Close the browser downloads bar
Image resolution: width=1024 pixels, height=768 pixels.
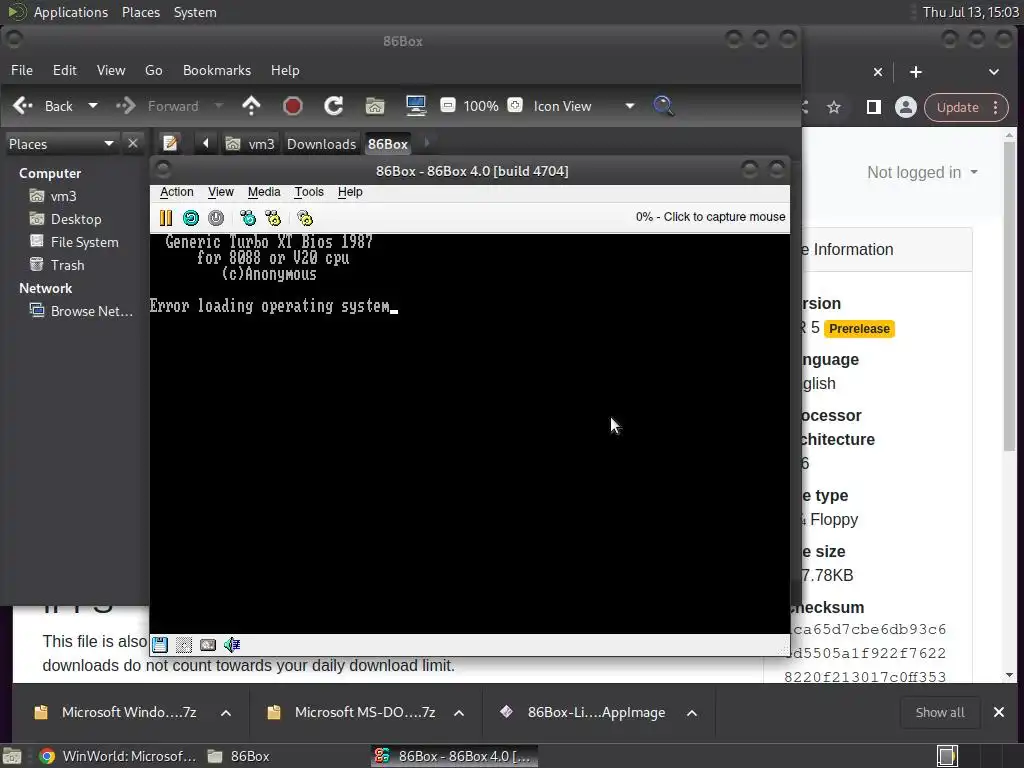pos(999,712)
